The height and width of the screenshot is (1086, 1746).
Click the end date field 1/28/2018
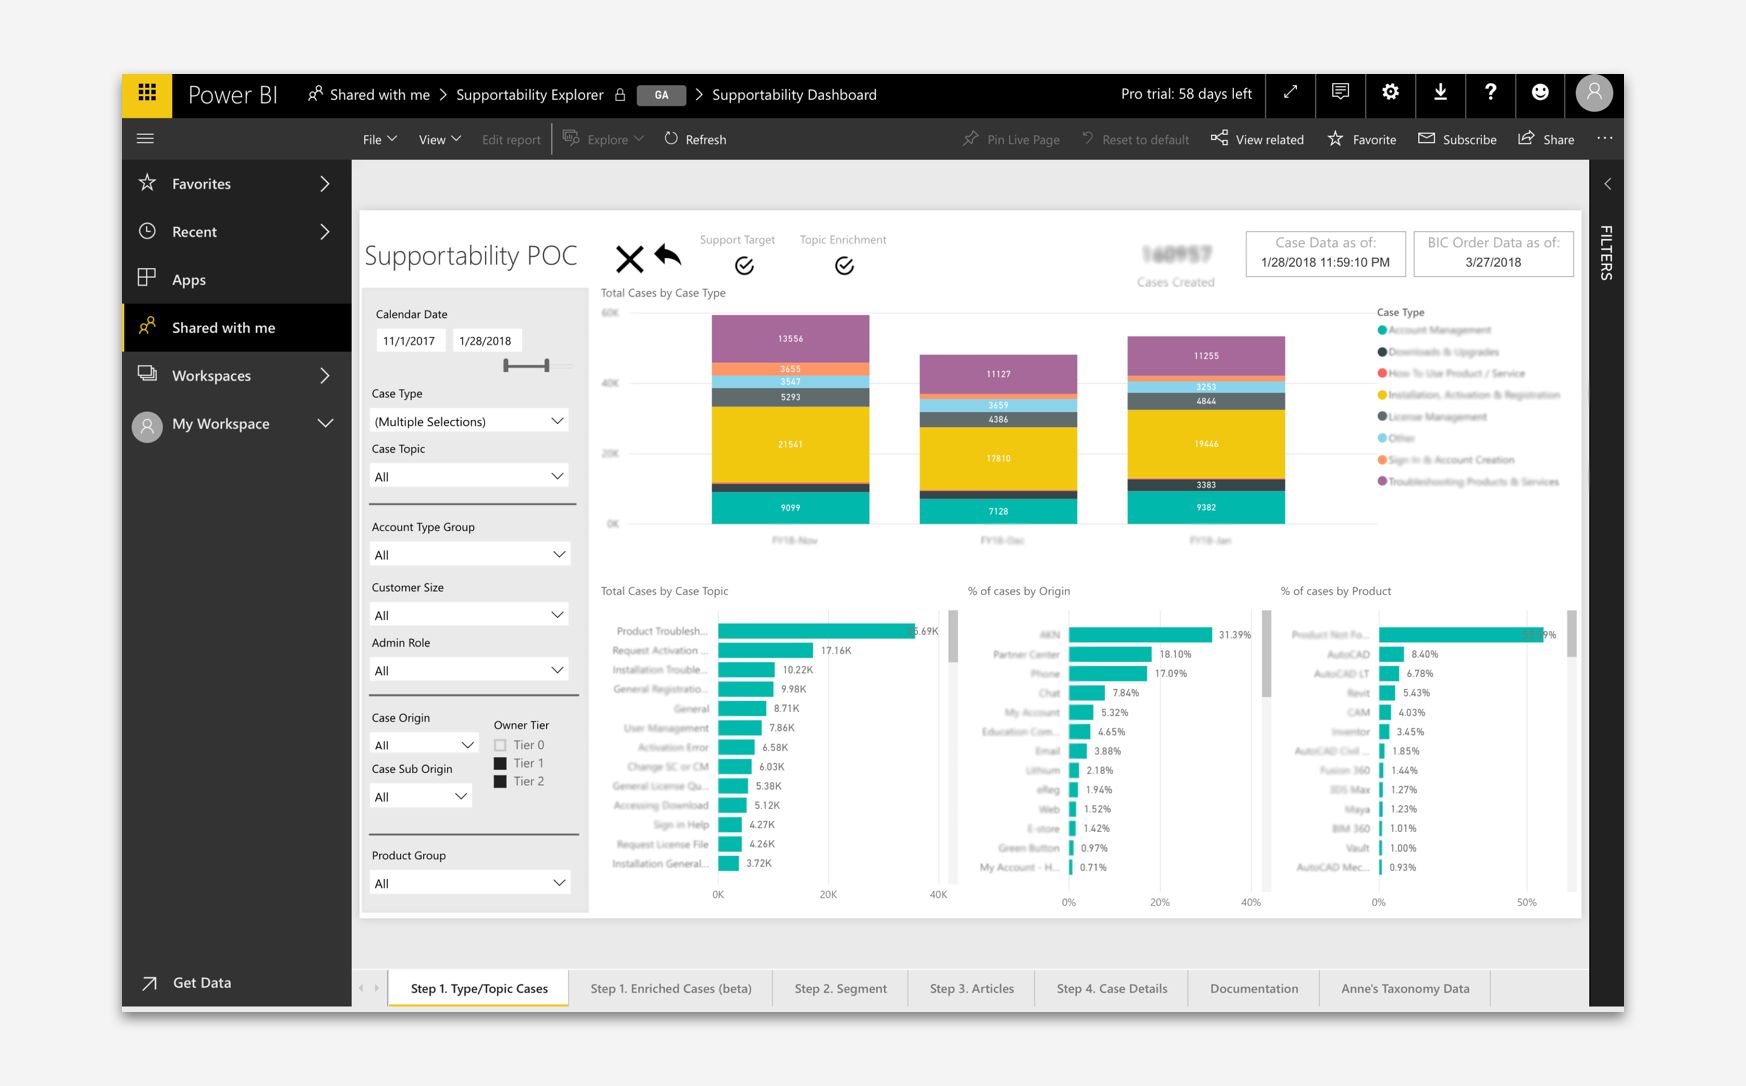point(486,341)
